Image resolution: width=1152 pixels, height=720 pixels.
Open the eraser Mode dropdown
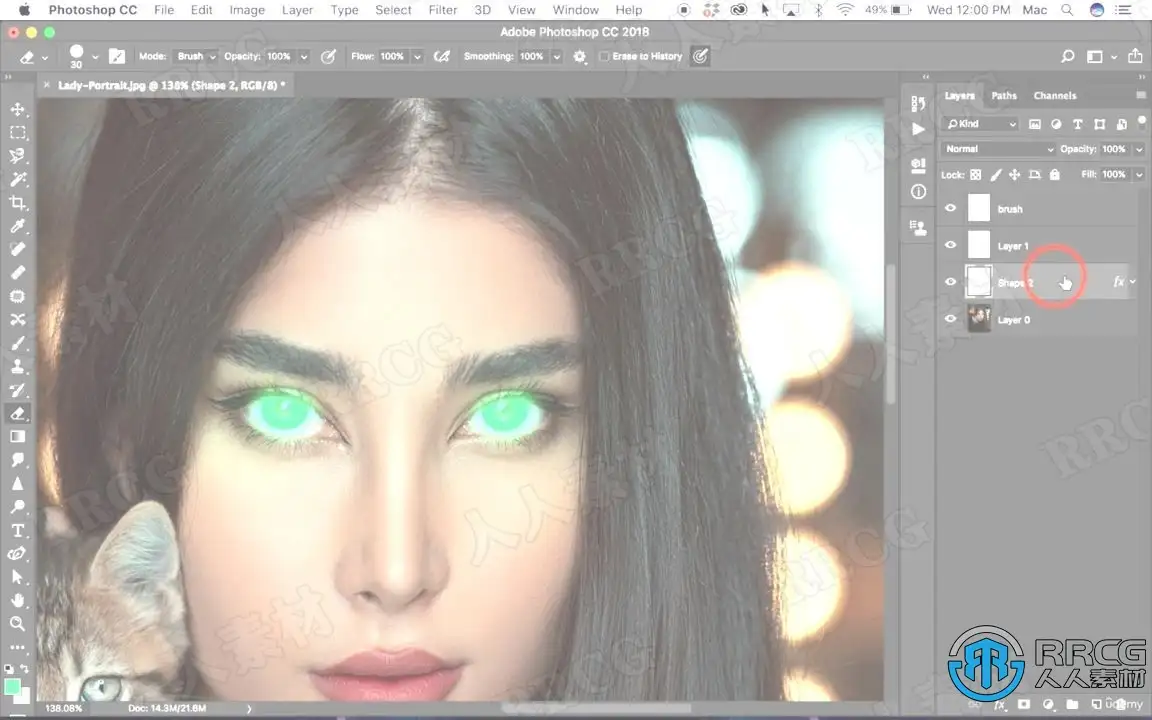pyautogui.click(x=195, y=57)
